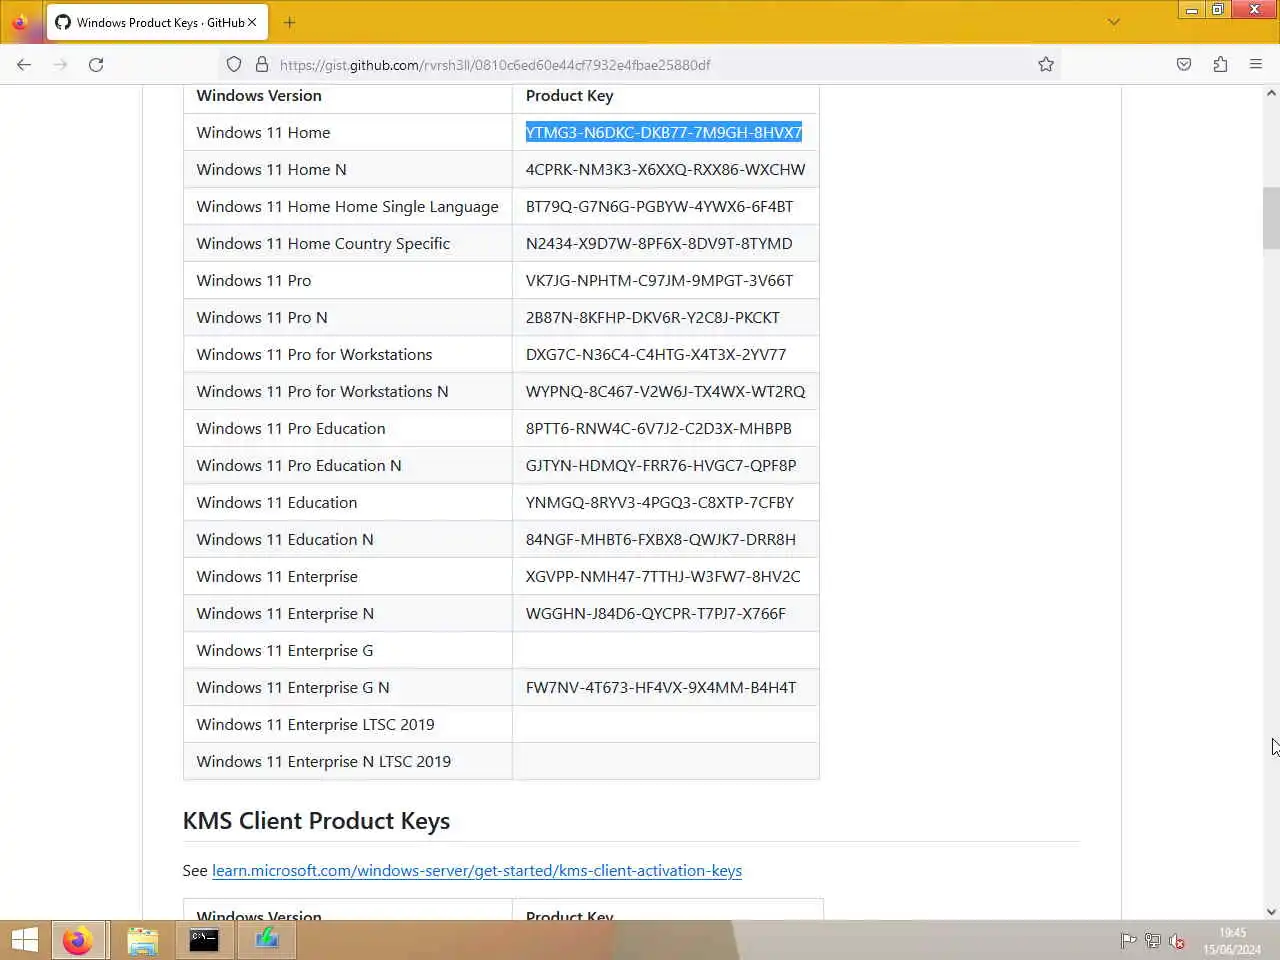Click the forward navigation arrow
The image size is (1280, 960).
pos(60,65)
